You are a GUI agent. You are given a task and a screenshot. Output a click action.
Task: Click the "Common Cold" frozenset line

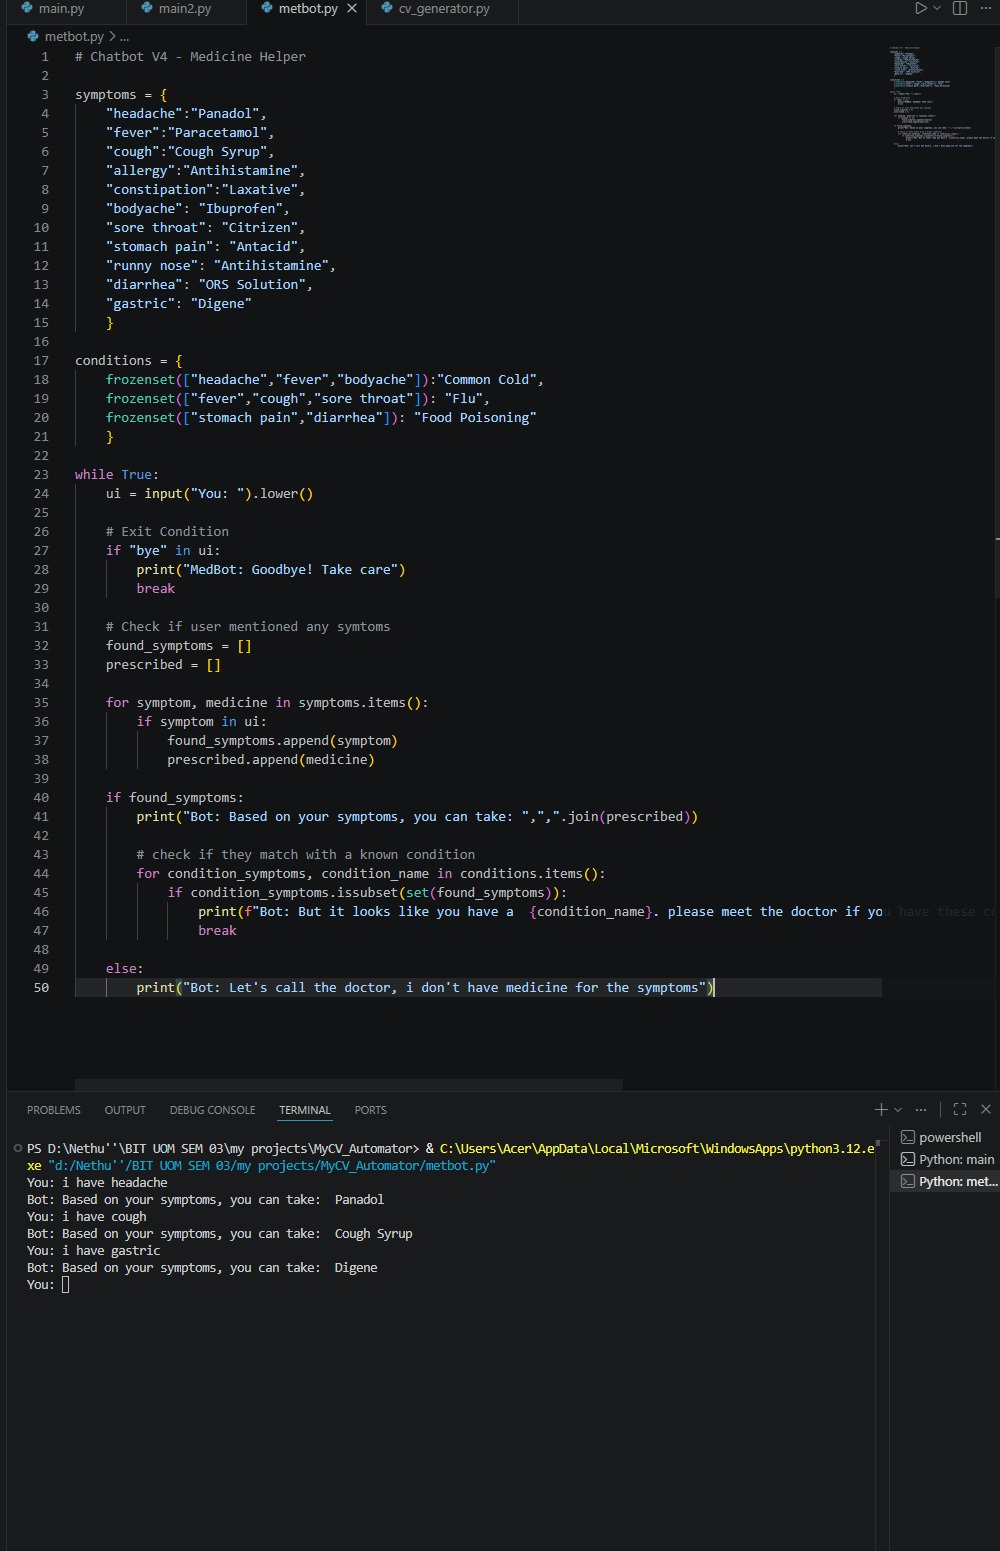tap(325, 379)
